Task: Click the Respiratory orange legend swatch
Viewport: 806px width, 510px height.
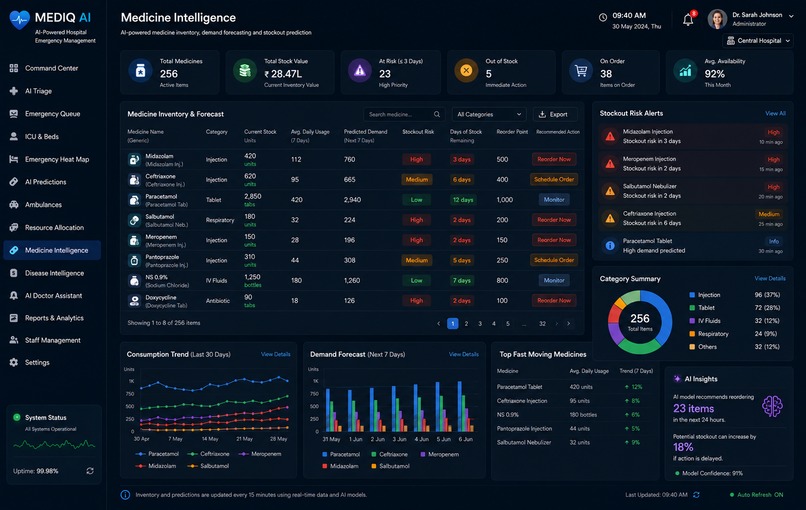Action: tap(692, 334)
